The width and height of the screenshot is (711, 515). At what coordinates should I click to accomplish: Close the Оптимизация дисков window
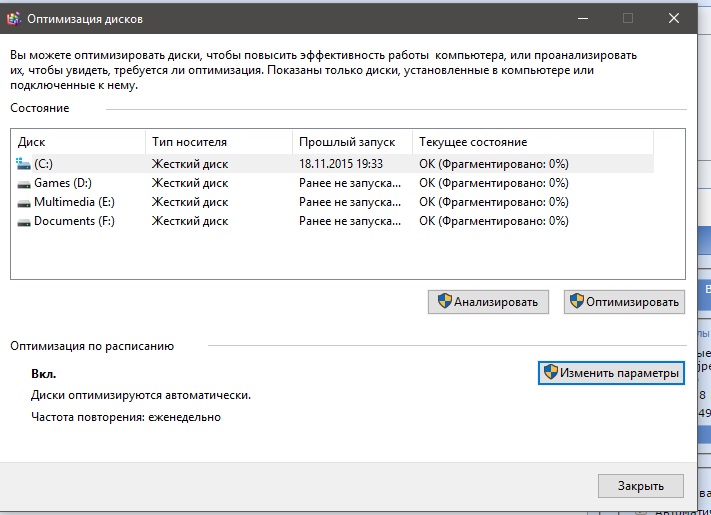tap(682, 17)
